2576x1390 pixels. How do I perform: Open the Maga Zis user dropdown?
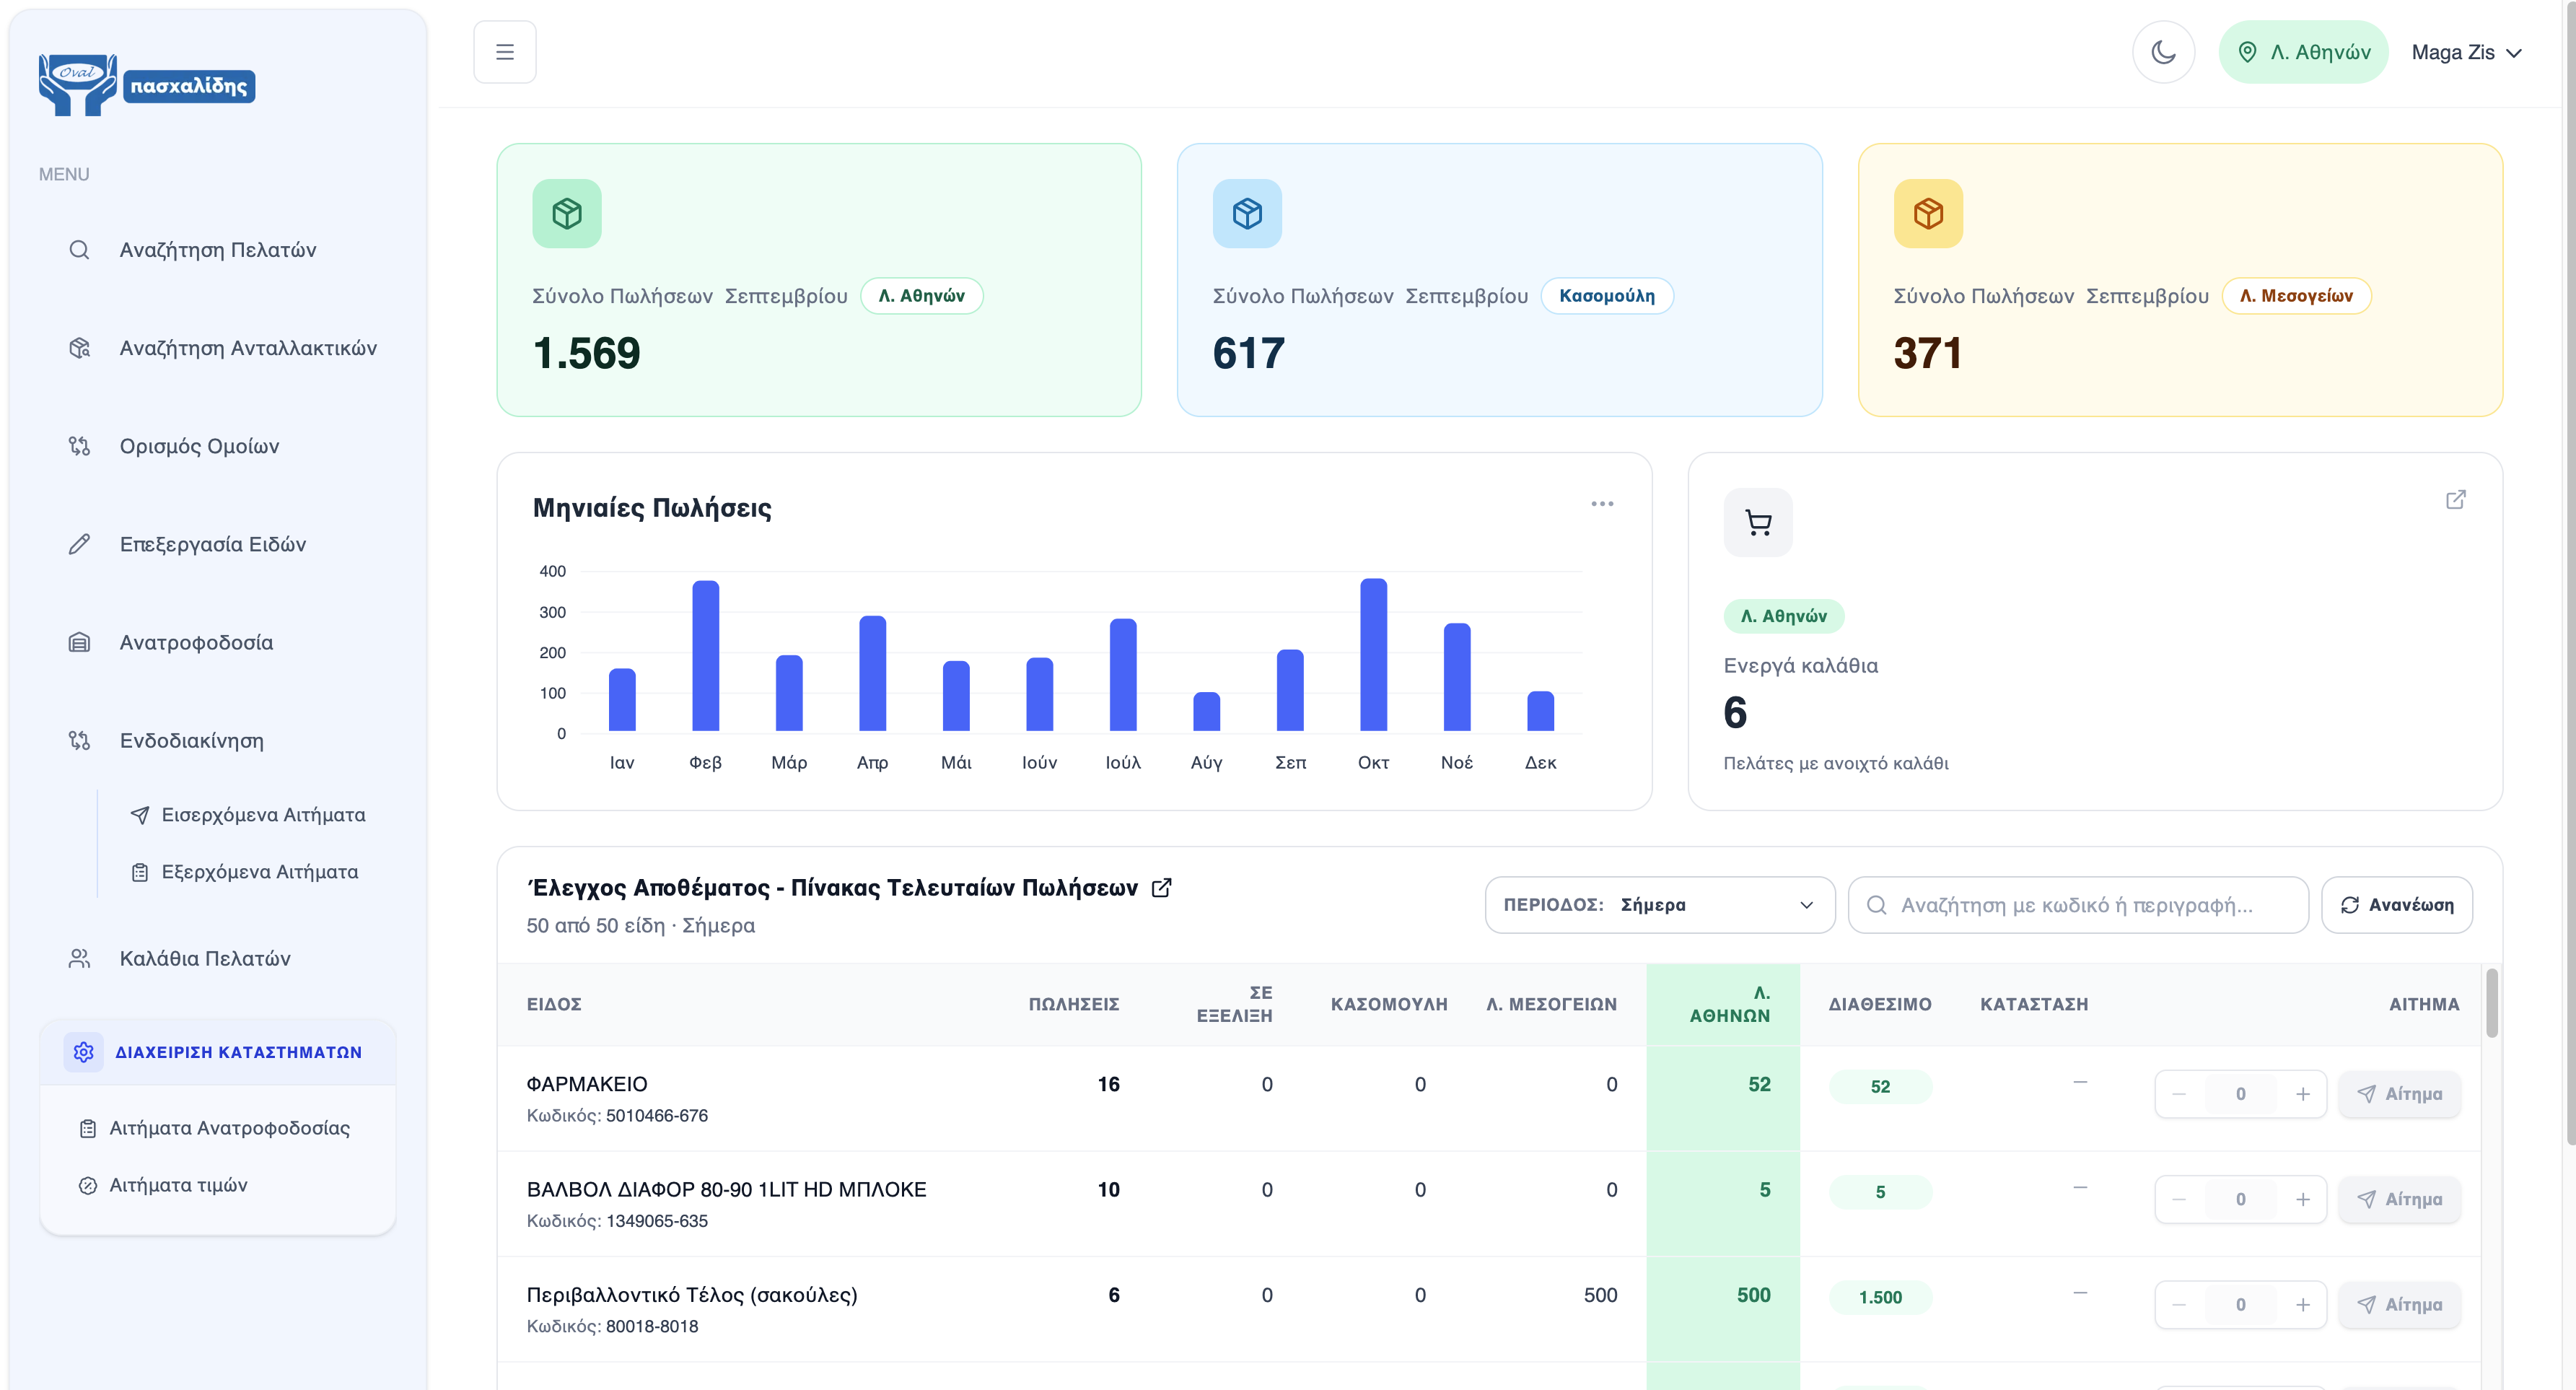2466,52
